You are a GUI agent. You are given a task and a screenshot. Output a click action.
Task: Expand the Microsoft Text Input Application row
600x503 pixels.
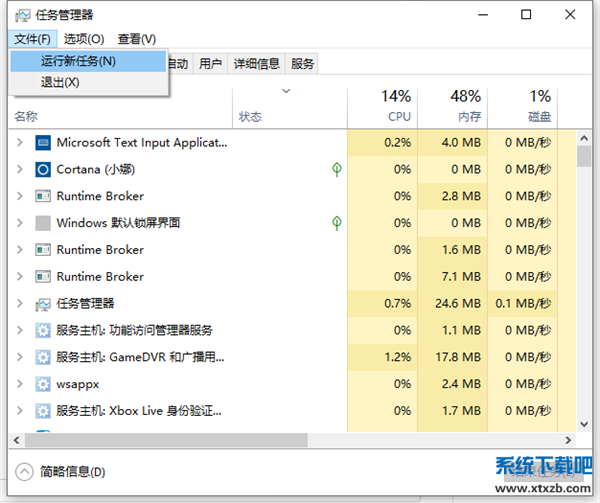[19, 143]
